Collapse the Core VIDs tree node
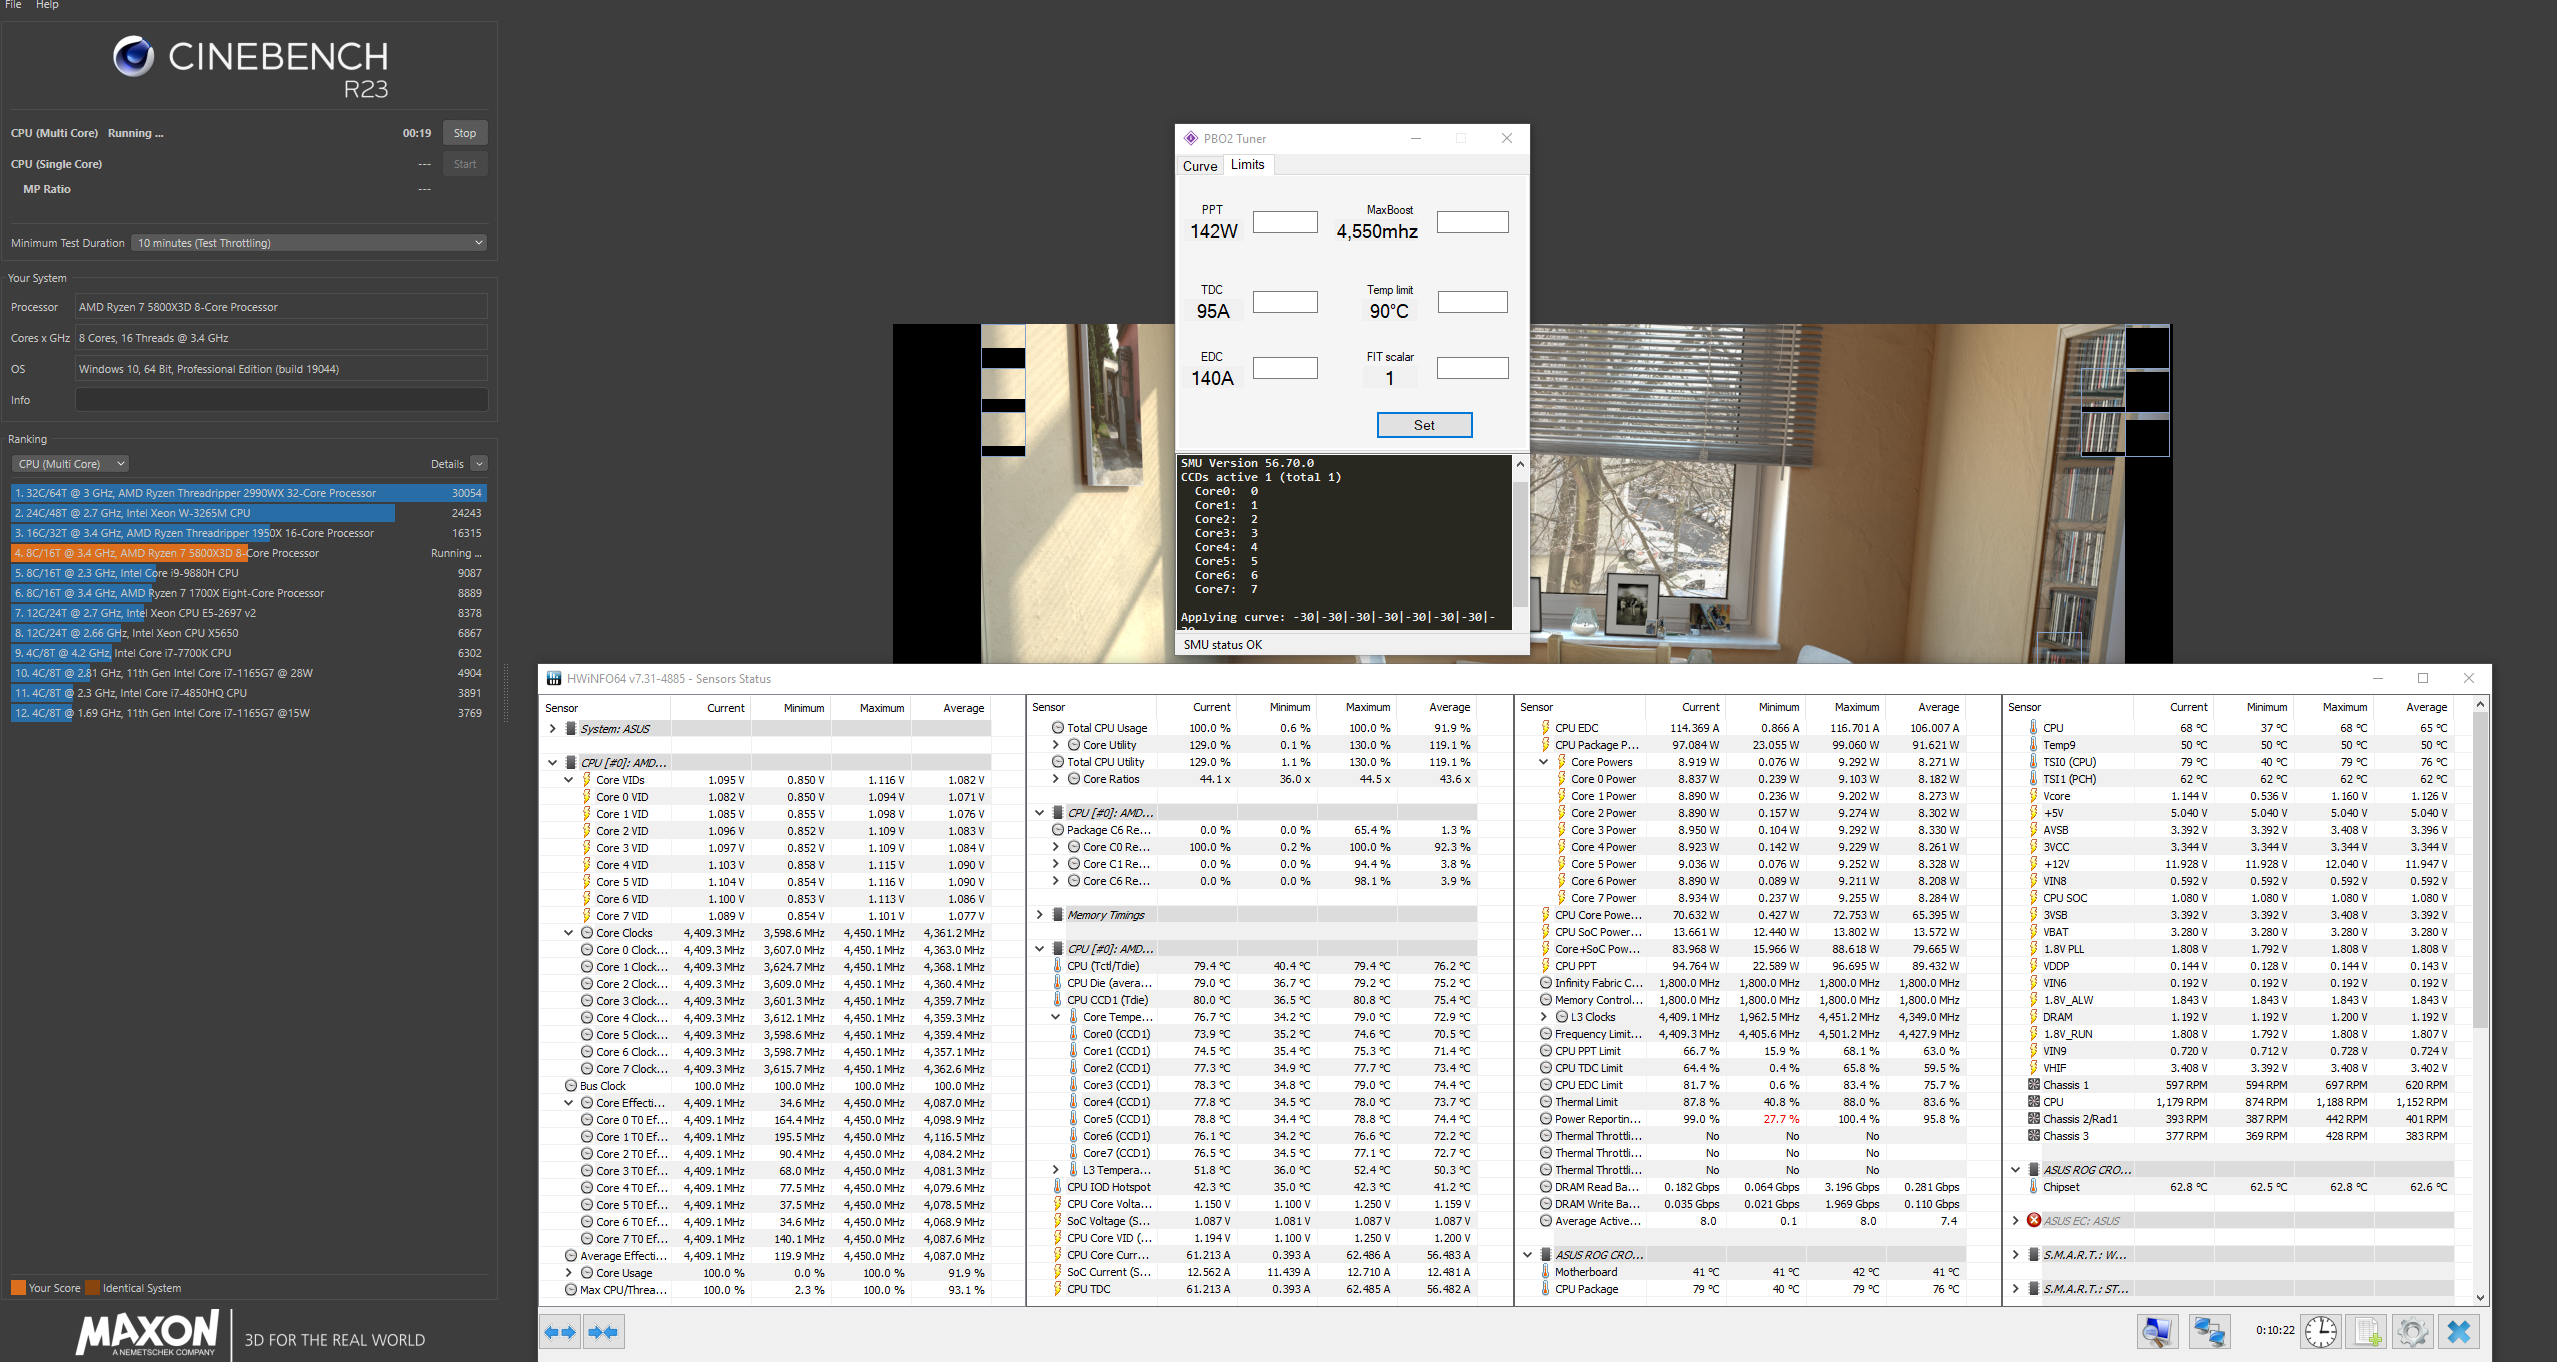 coord(569,780)
